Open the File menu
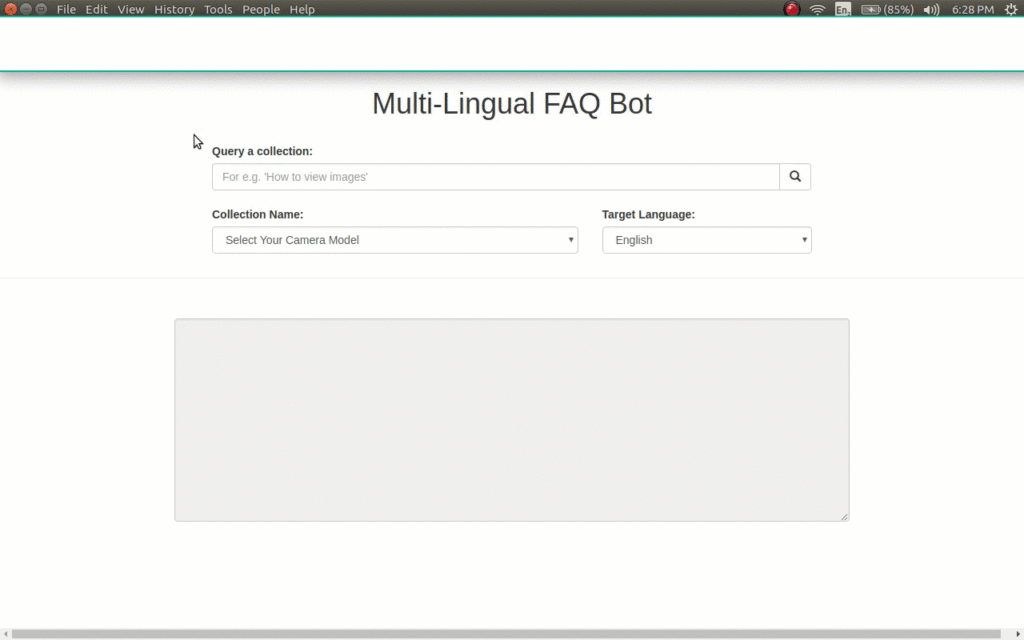Screen dimensions: 1024x640 [66, 10]
